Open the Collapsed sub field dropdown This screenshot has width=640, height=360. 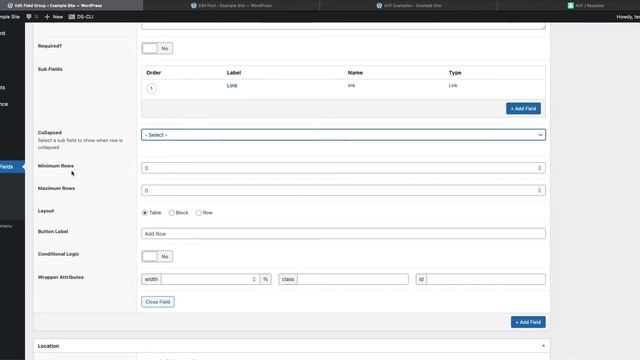(343, 135)
